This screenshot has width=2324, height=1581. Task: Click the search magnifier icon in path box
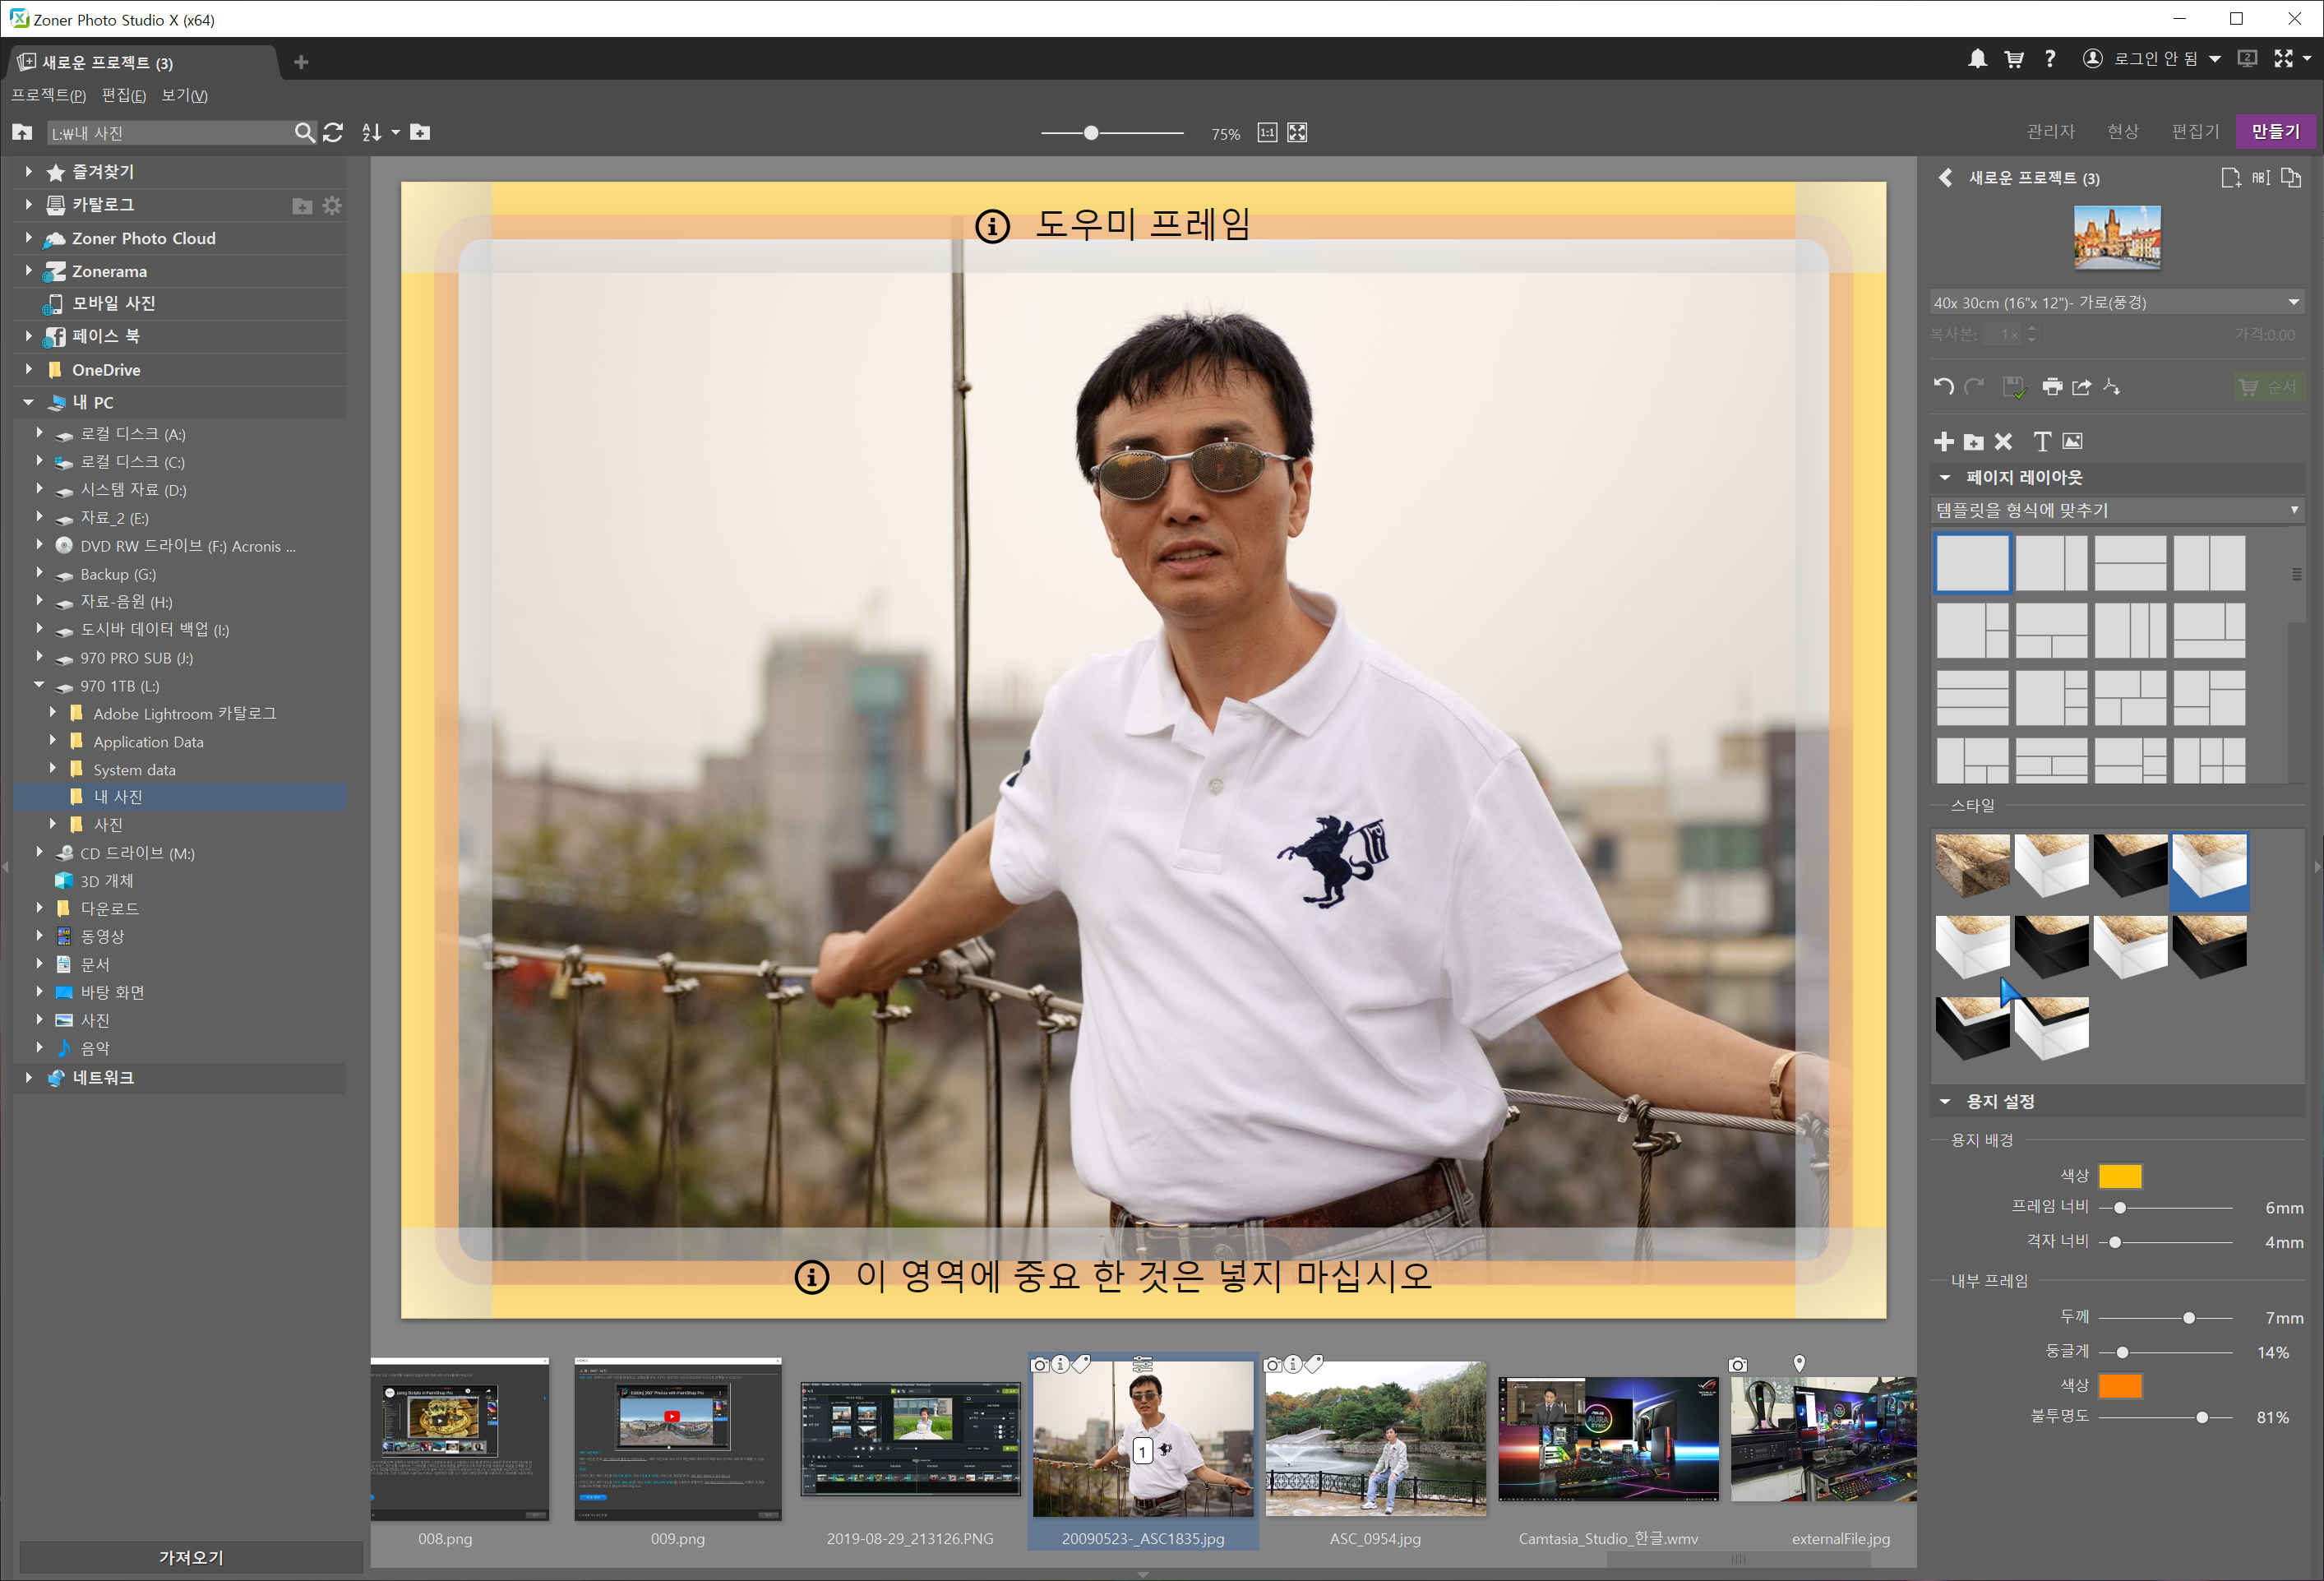(x=305, y=132)
